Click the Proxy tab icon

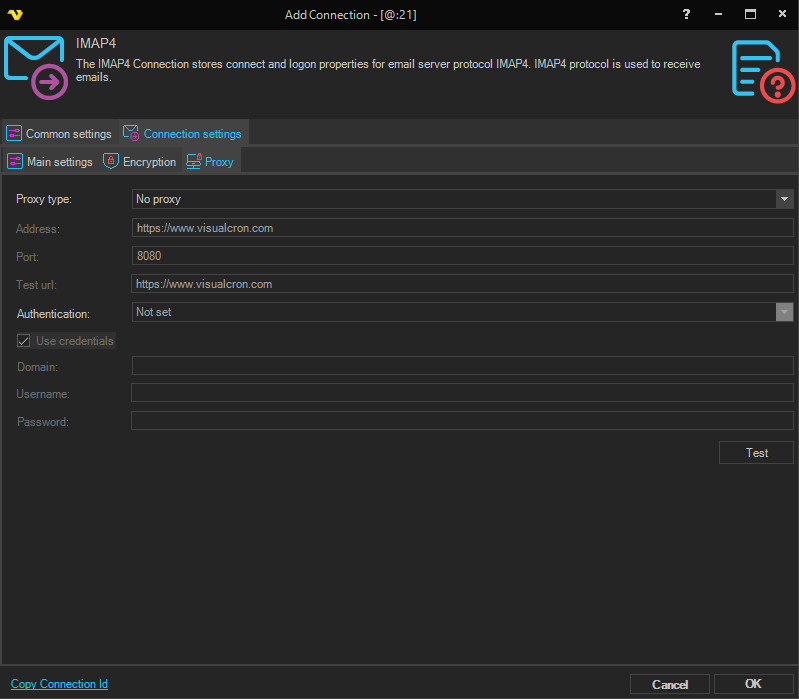coord(193,162)
